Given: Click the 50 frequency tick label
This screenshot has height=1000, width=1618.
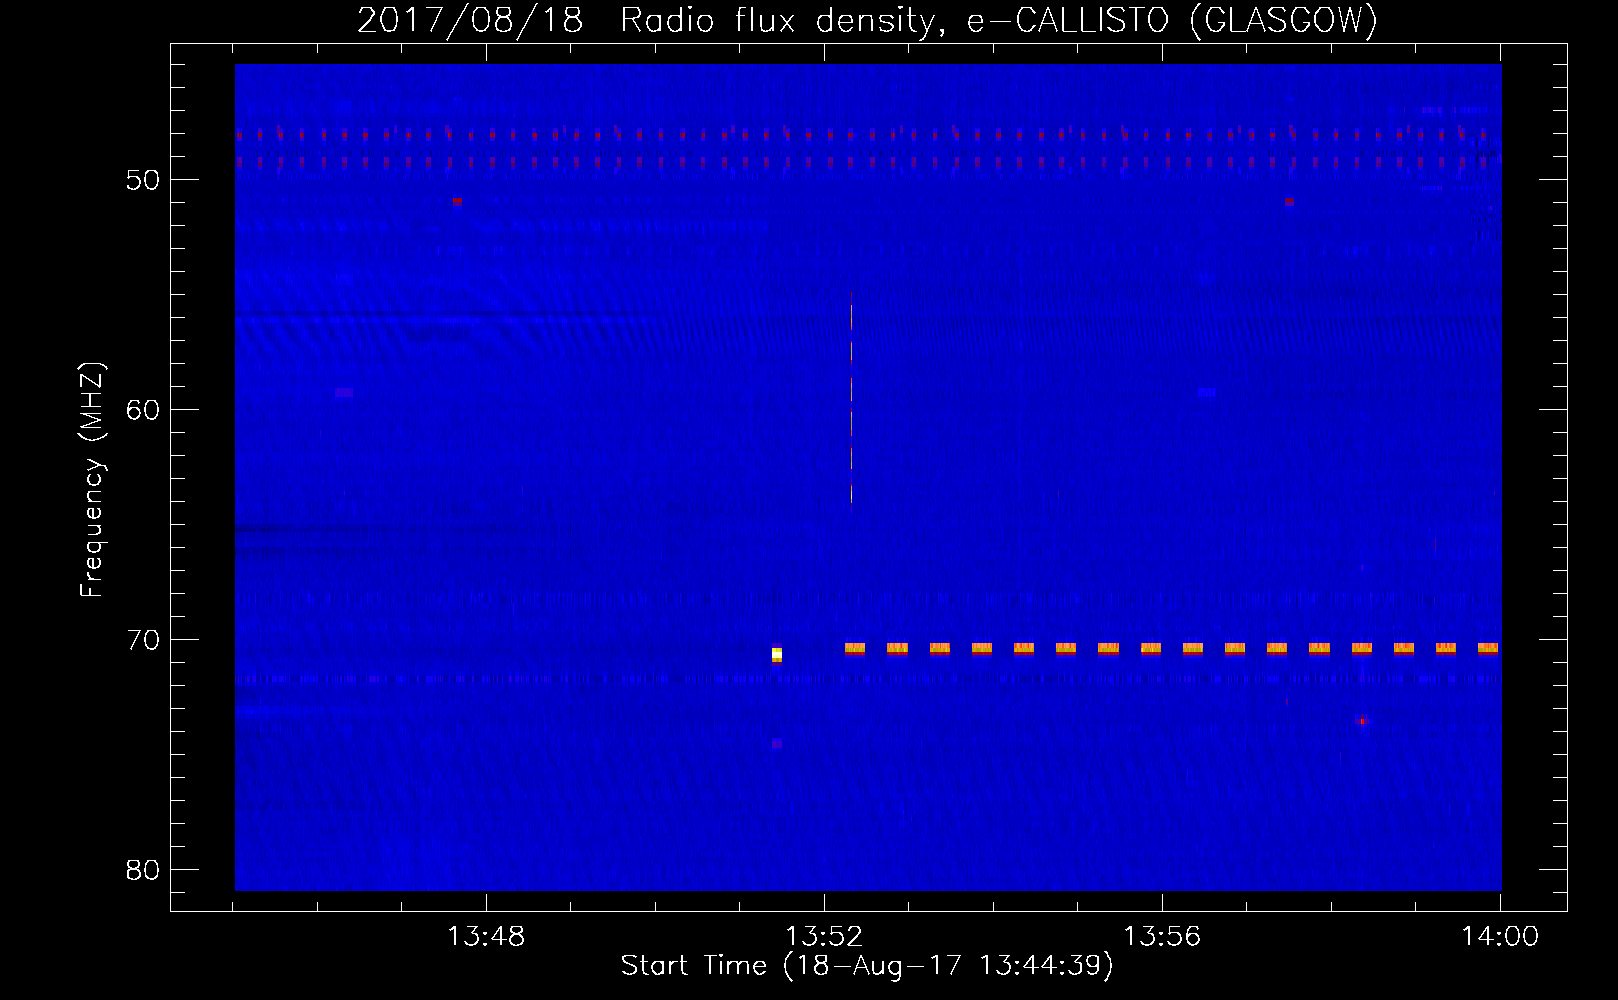Looking at the screenshot, I should [x=143, y=181].
